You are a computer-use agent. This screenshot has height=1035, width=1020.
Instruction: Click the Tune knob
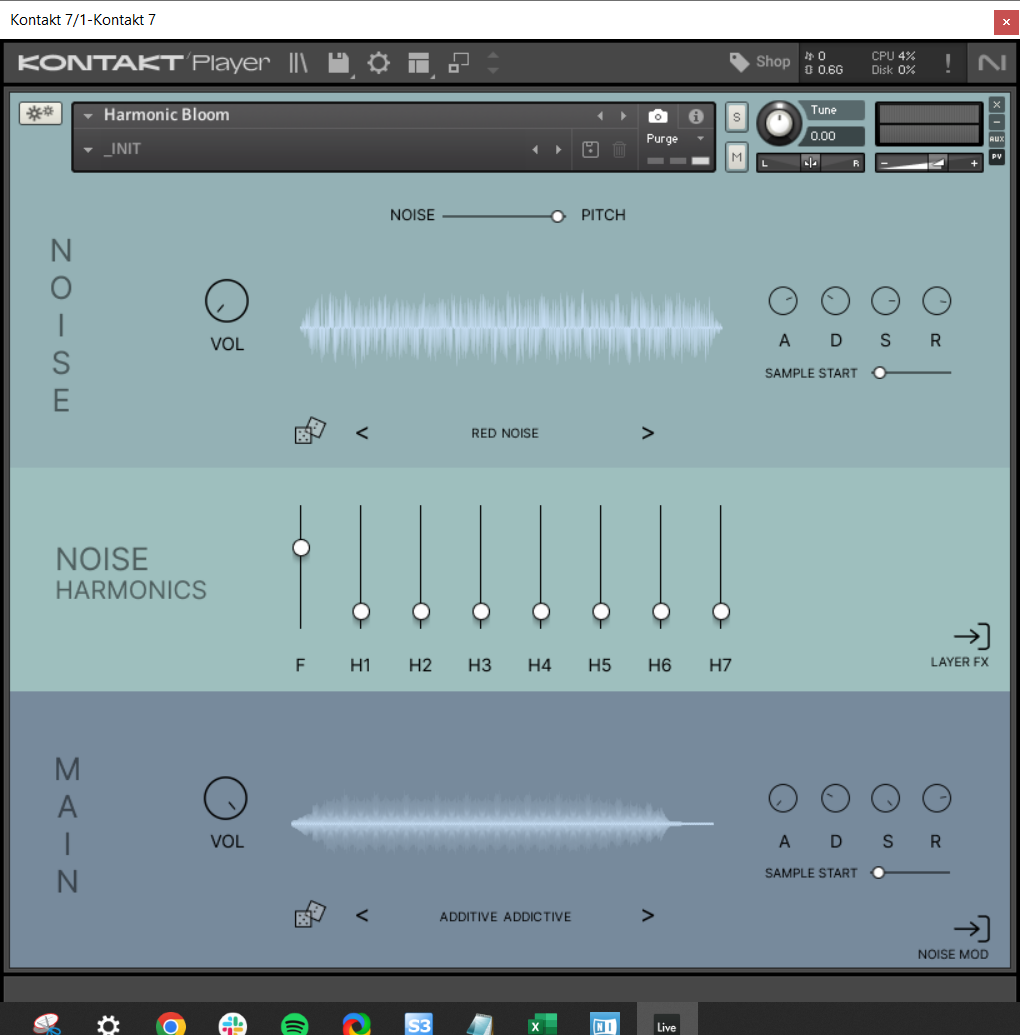[779, 123]
